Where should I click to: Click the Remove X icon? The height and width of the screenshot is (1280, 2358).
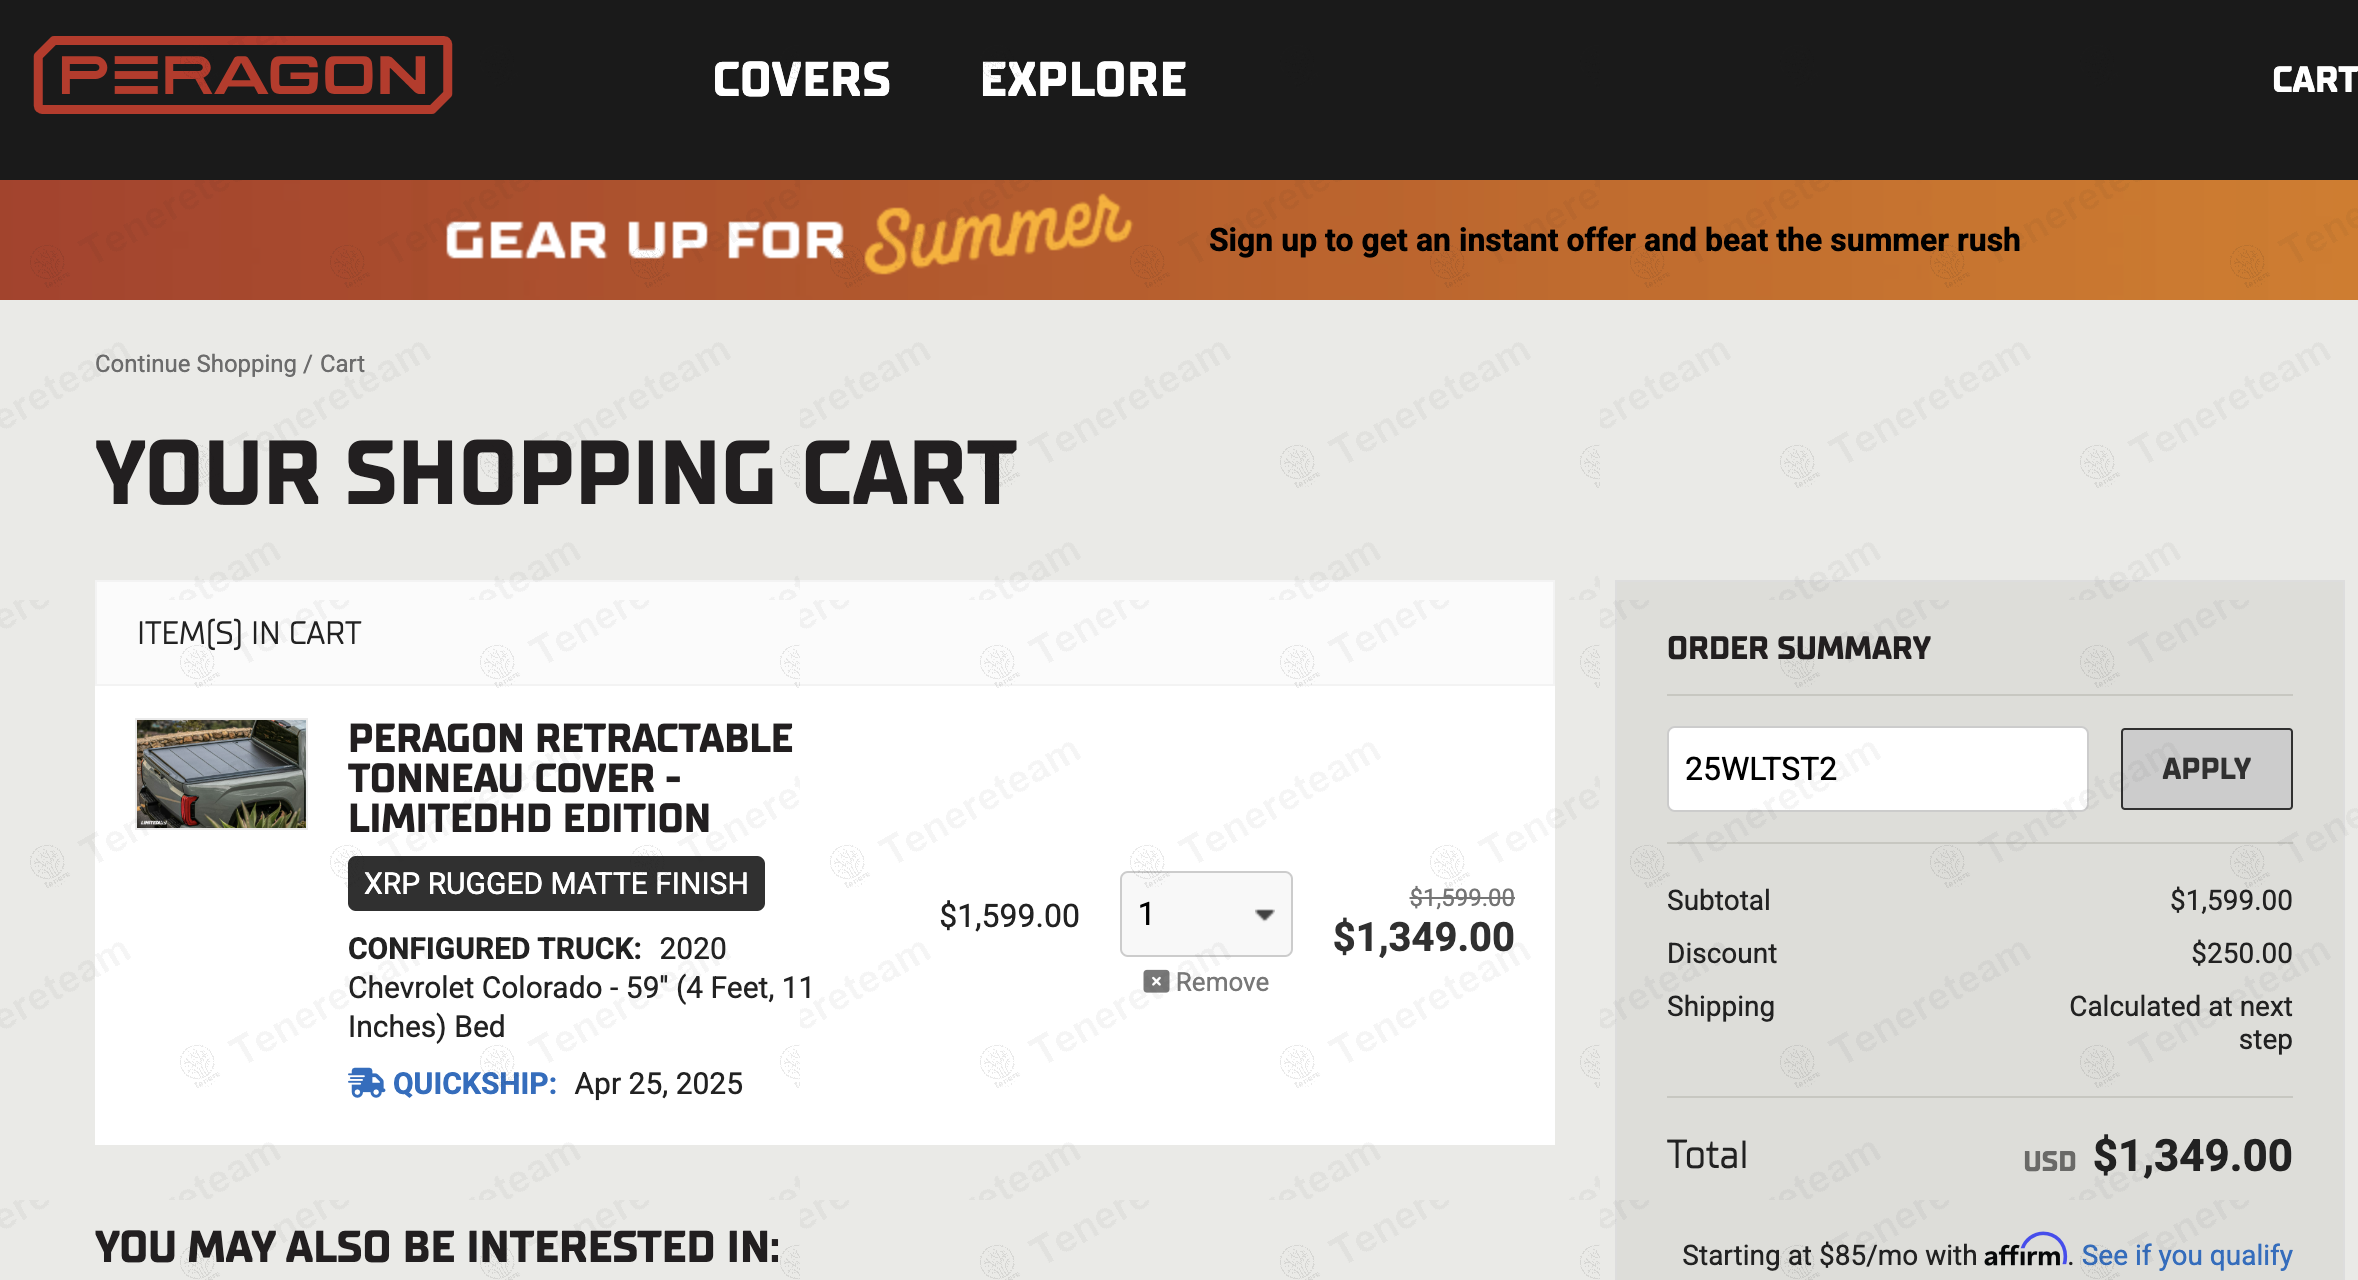coord(1155,981)
